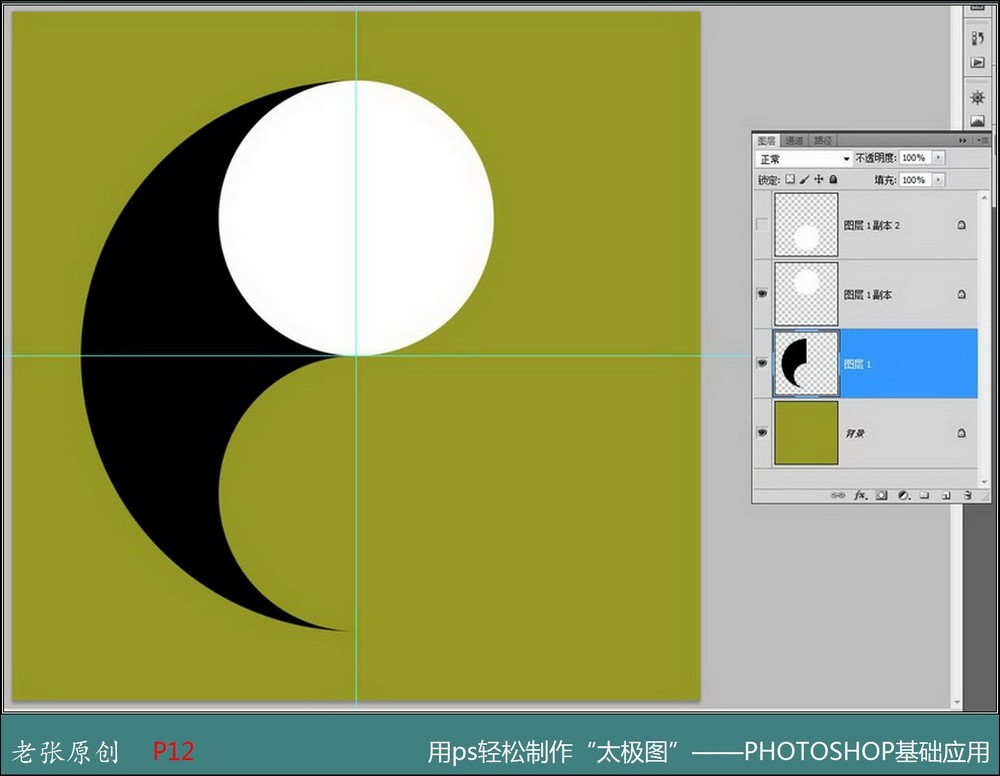
Task: Open the Histogram panel icon in dock
Action: click(977, 121)
